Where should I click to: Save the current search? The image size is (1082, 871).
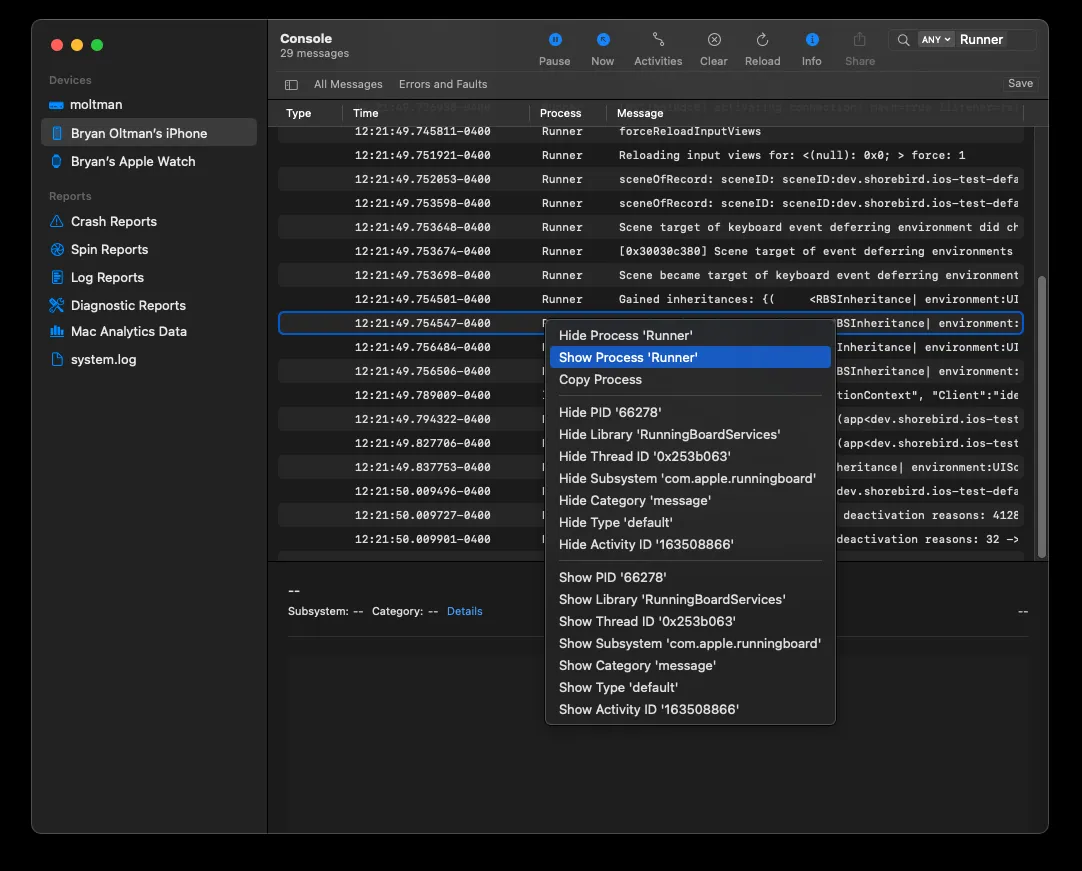1020,84
